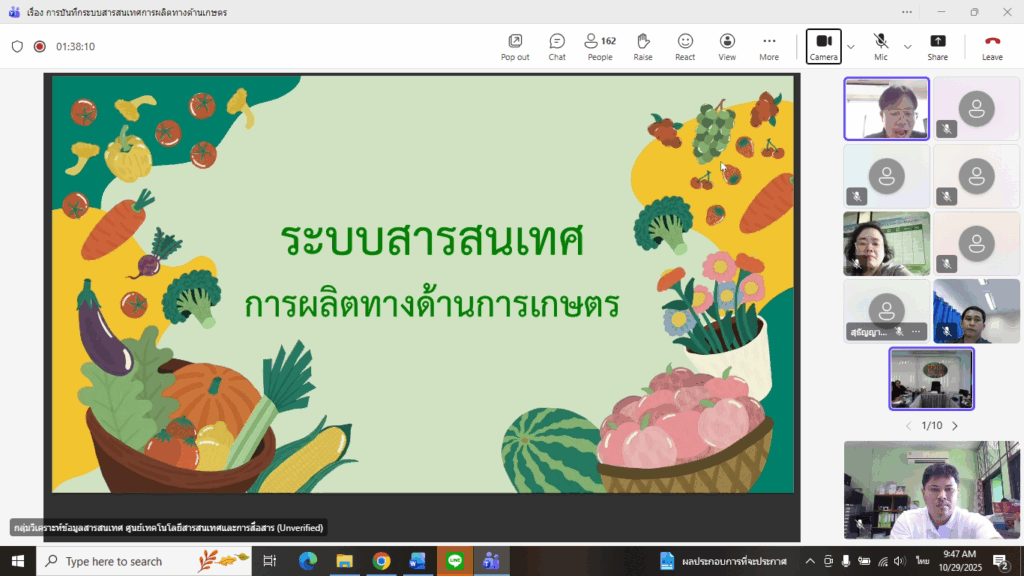This screenshot has width=1024, height=576.
Task: Click the shield privacy icon
Action: [17, 46]
